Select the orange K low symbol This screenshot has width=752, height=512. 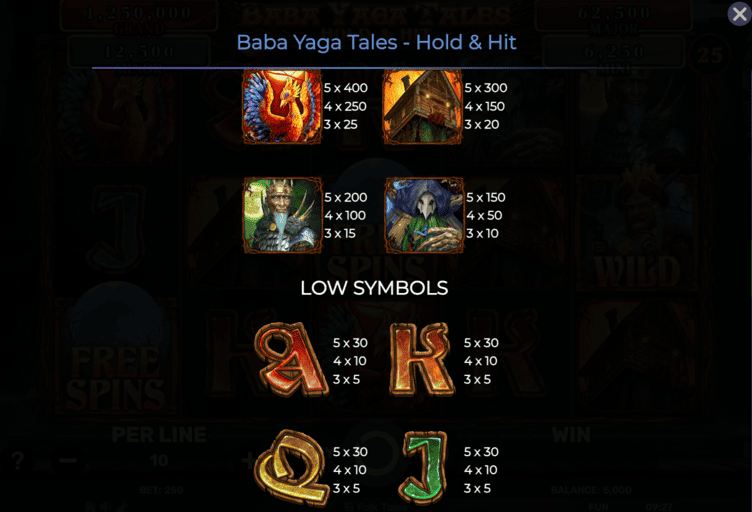(x=422, y=360)
